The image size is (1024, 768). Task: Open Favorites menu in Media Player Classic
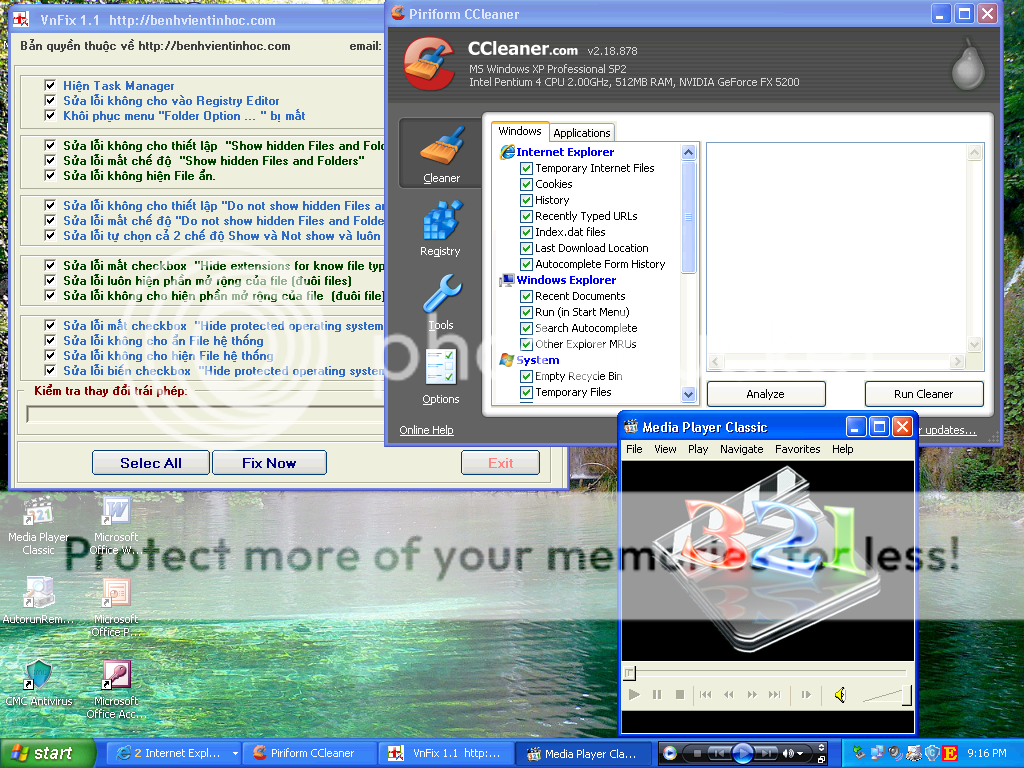(798, 449)
